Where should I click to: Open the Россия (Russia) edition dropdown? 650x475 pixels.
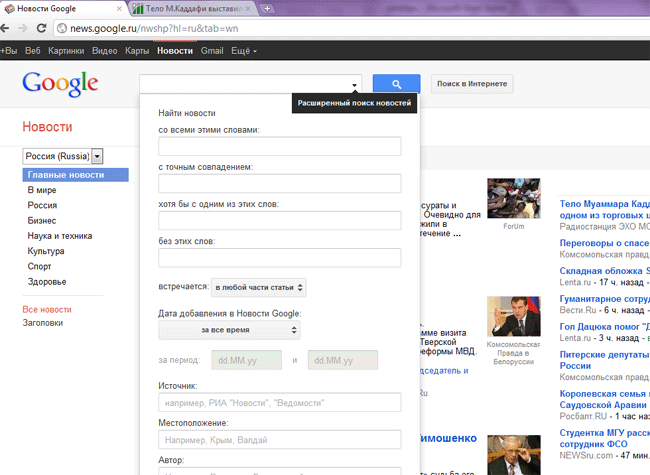(x=97, y=156)
